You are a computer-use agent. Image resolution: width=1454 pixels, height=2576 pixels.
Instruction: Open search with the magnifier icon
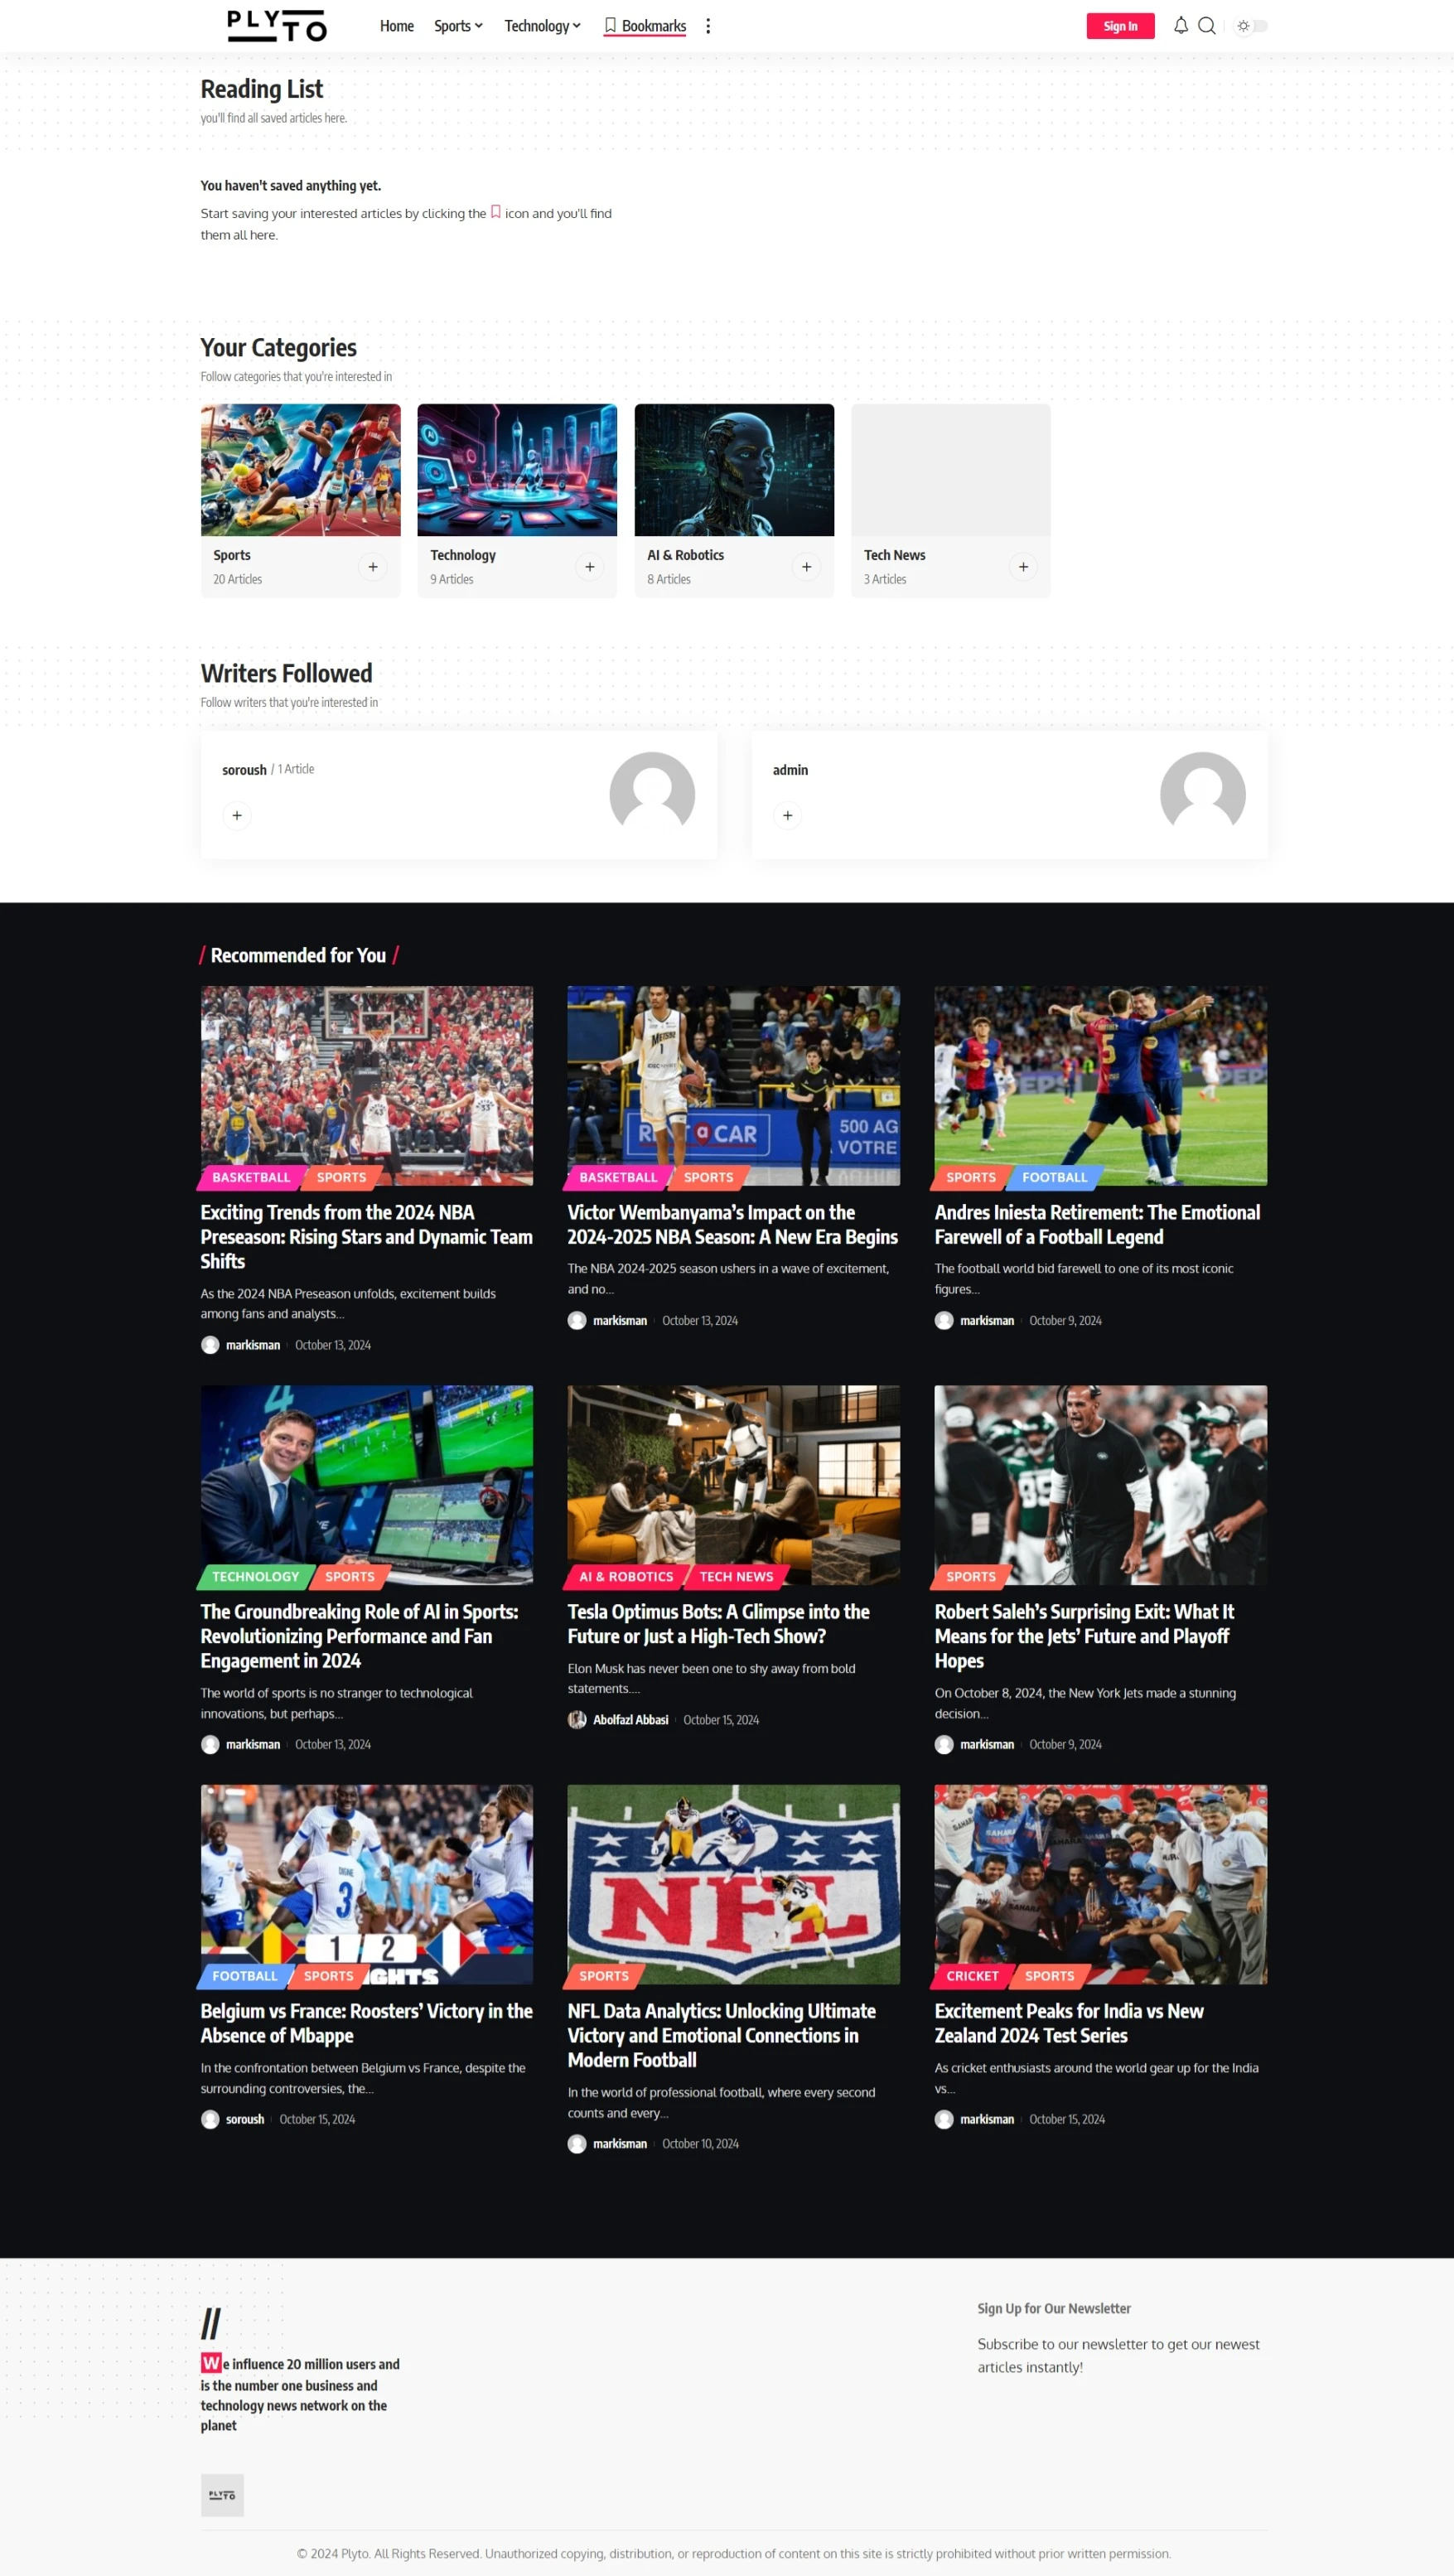click(1207, 26)
